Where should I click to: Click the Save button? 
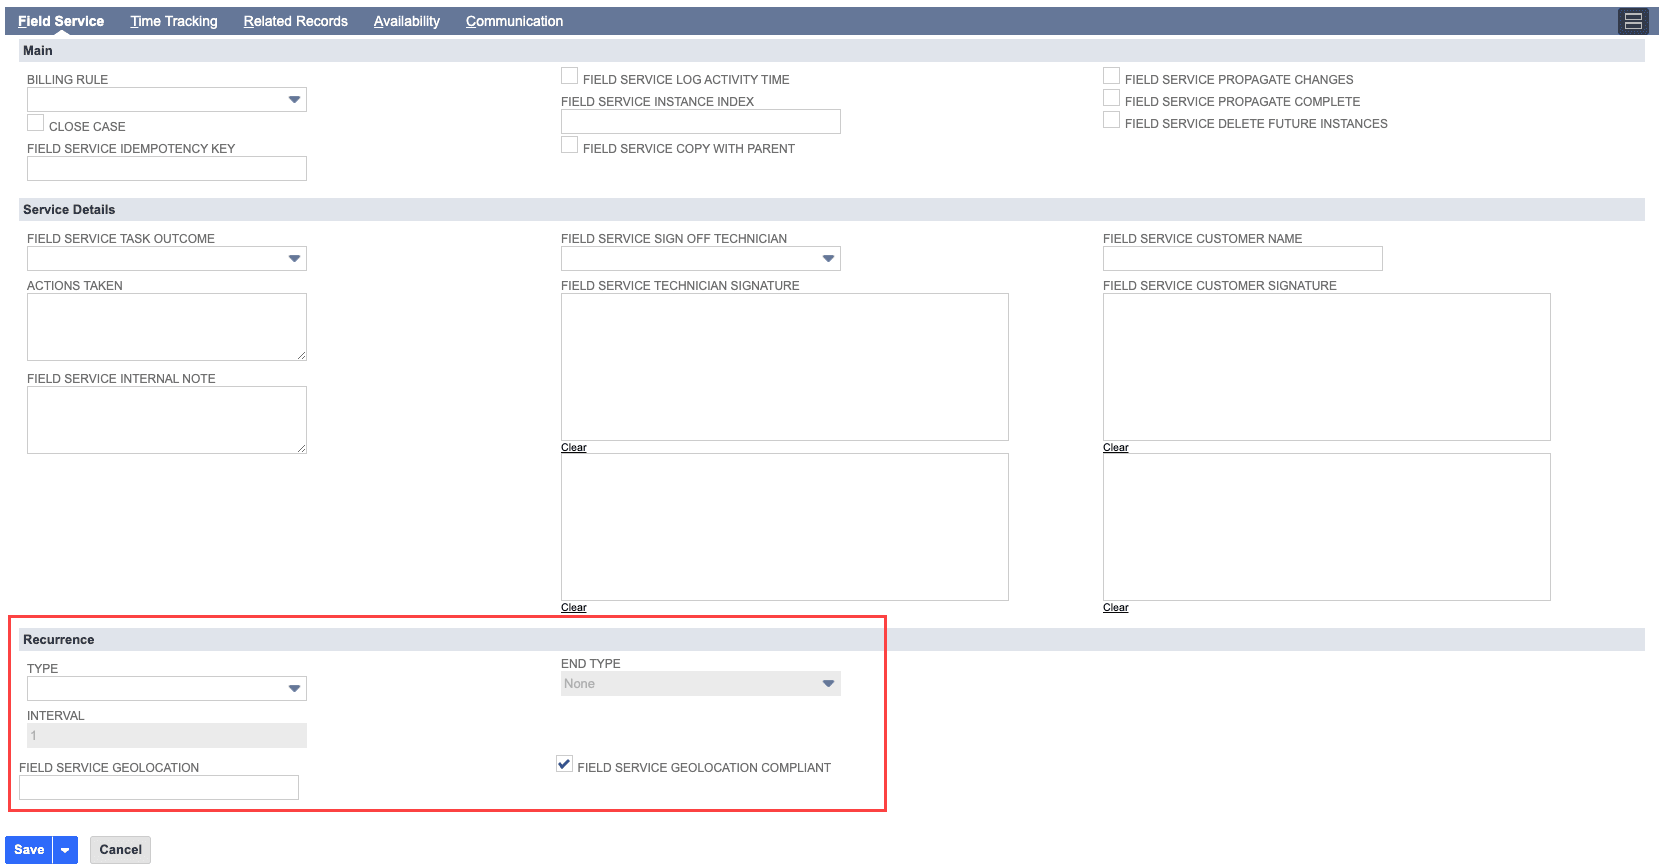coord(29,850)
